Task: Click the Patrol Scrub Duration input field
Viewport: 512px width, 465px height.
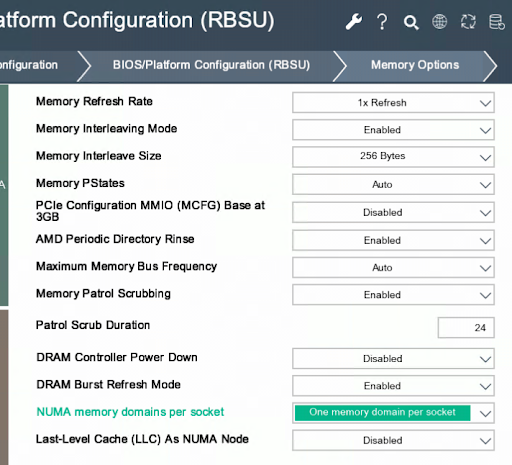Action: pos(466,328)
